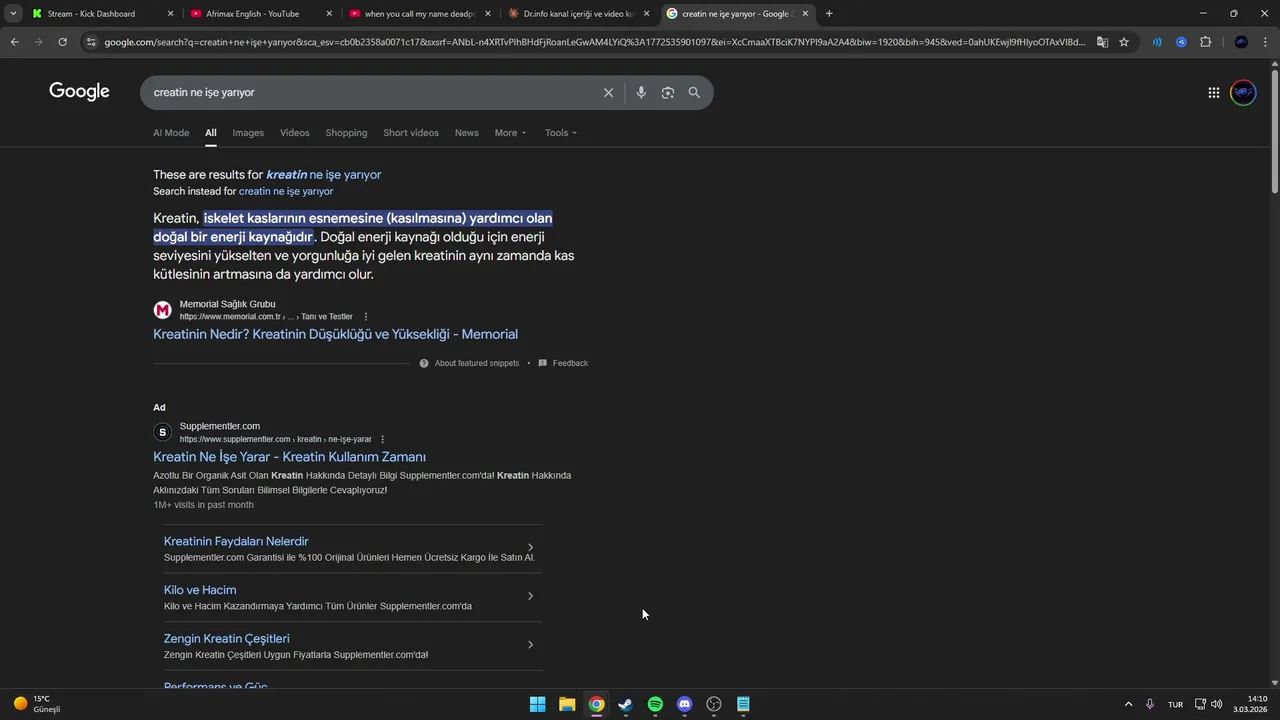Expand the Kreatinin Faydaları Nelerdir sitelink
Viewport: 1280px width, 720px height.
coord(530,548)
